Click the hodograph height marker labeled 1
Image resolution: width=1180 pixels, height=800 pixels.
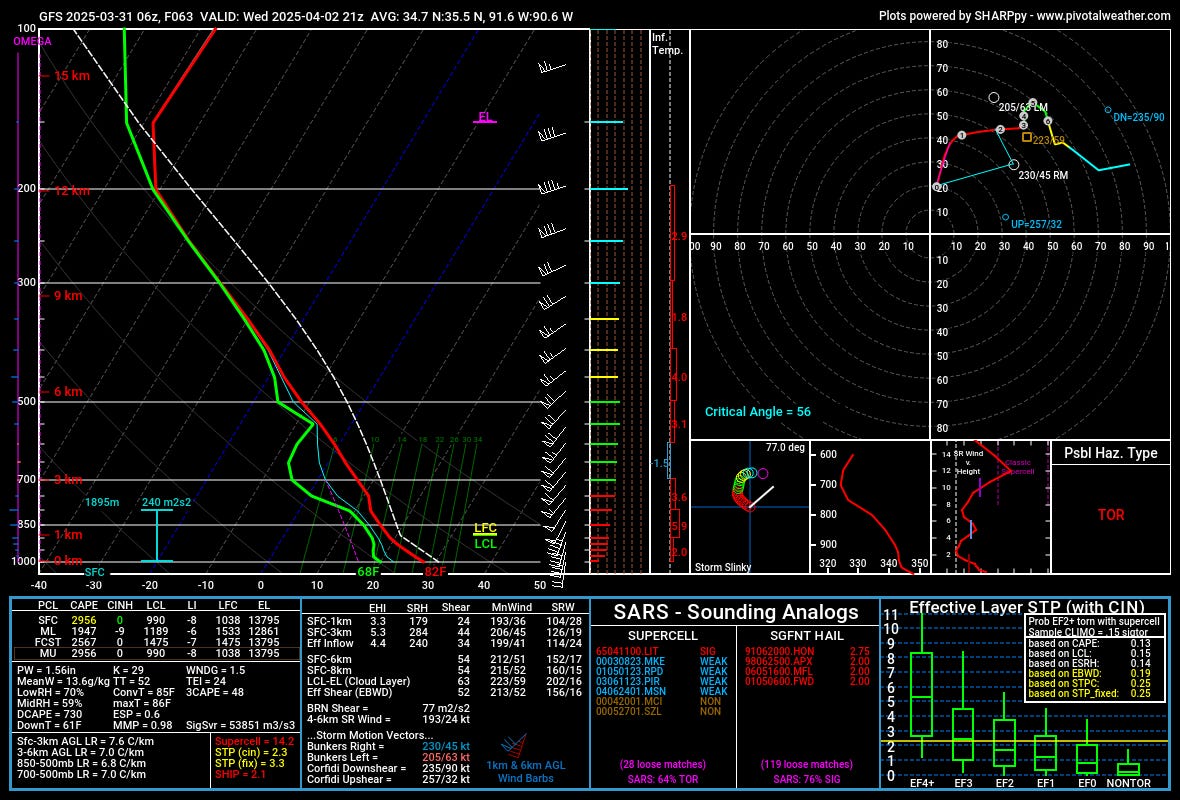point(961,135)
